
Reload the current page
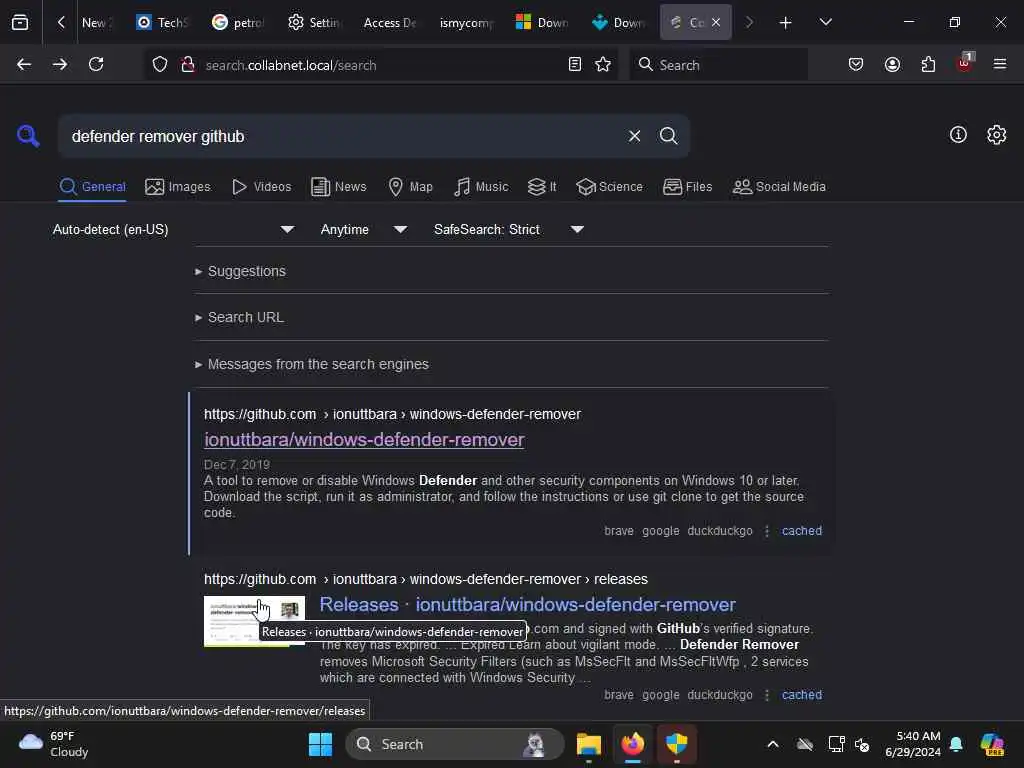click(96, 65)
